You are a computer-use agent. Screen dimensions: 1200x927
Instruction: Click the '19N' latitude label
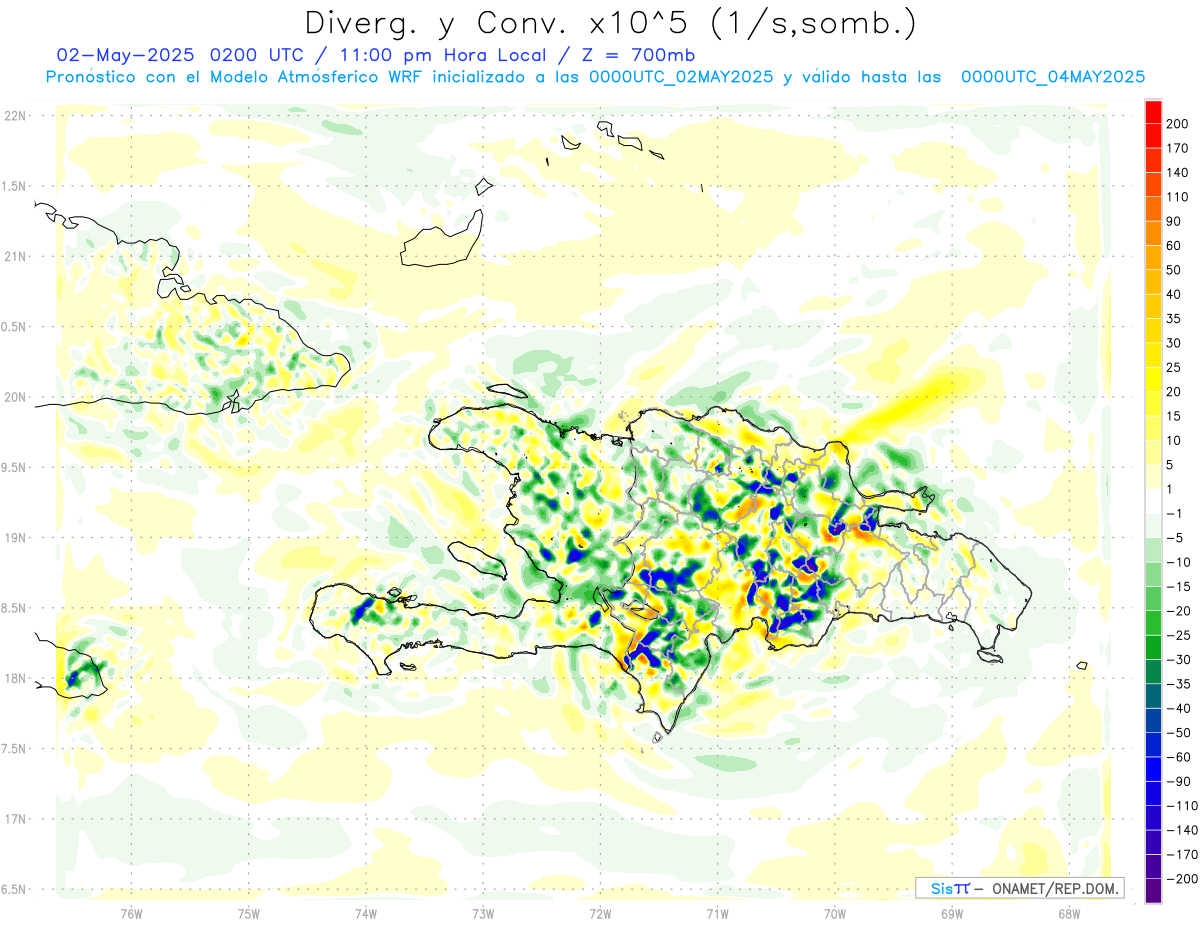click(x=14, y=538)
